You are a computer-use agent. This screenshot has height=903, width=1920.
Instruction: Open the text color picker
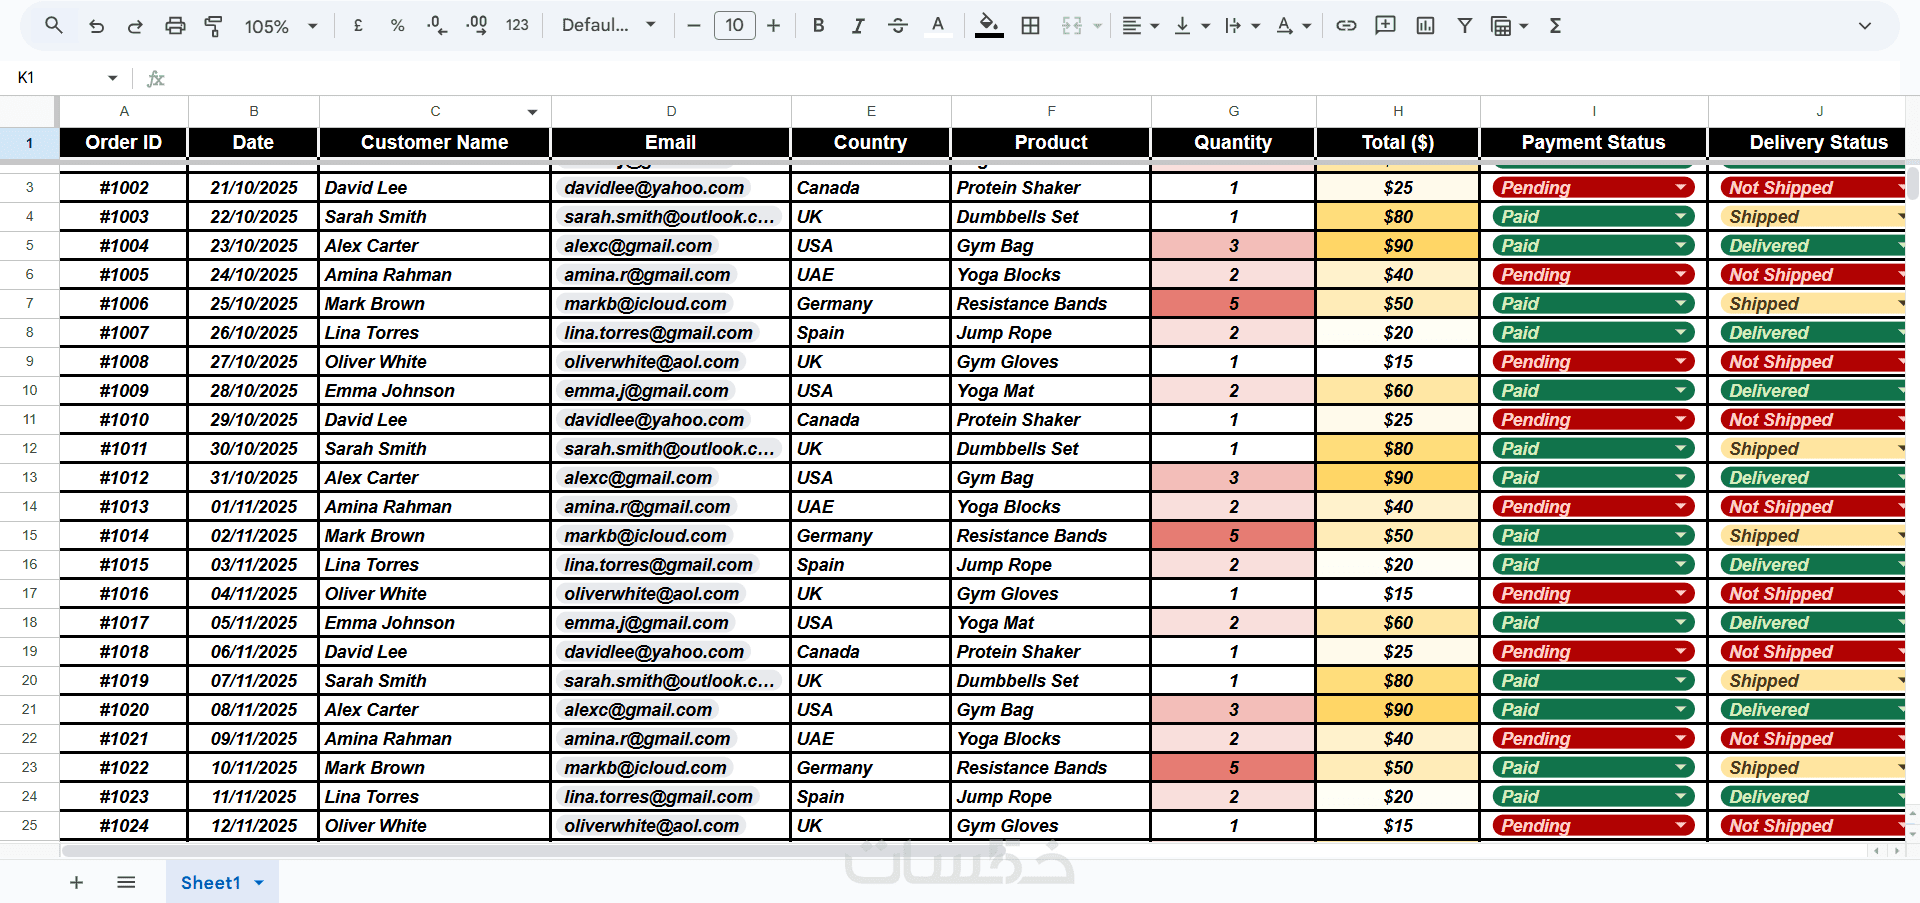point(938,26)
